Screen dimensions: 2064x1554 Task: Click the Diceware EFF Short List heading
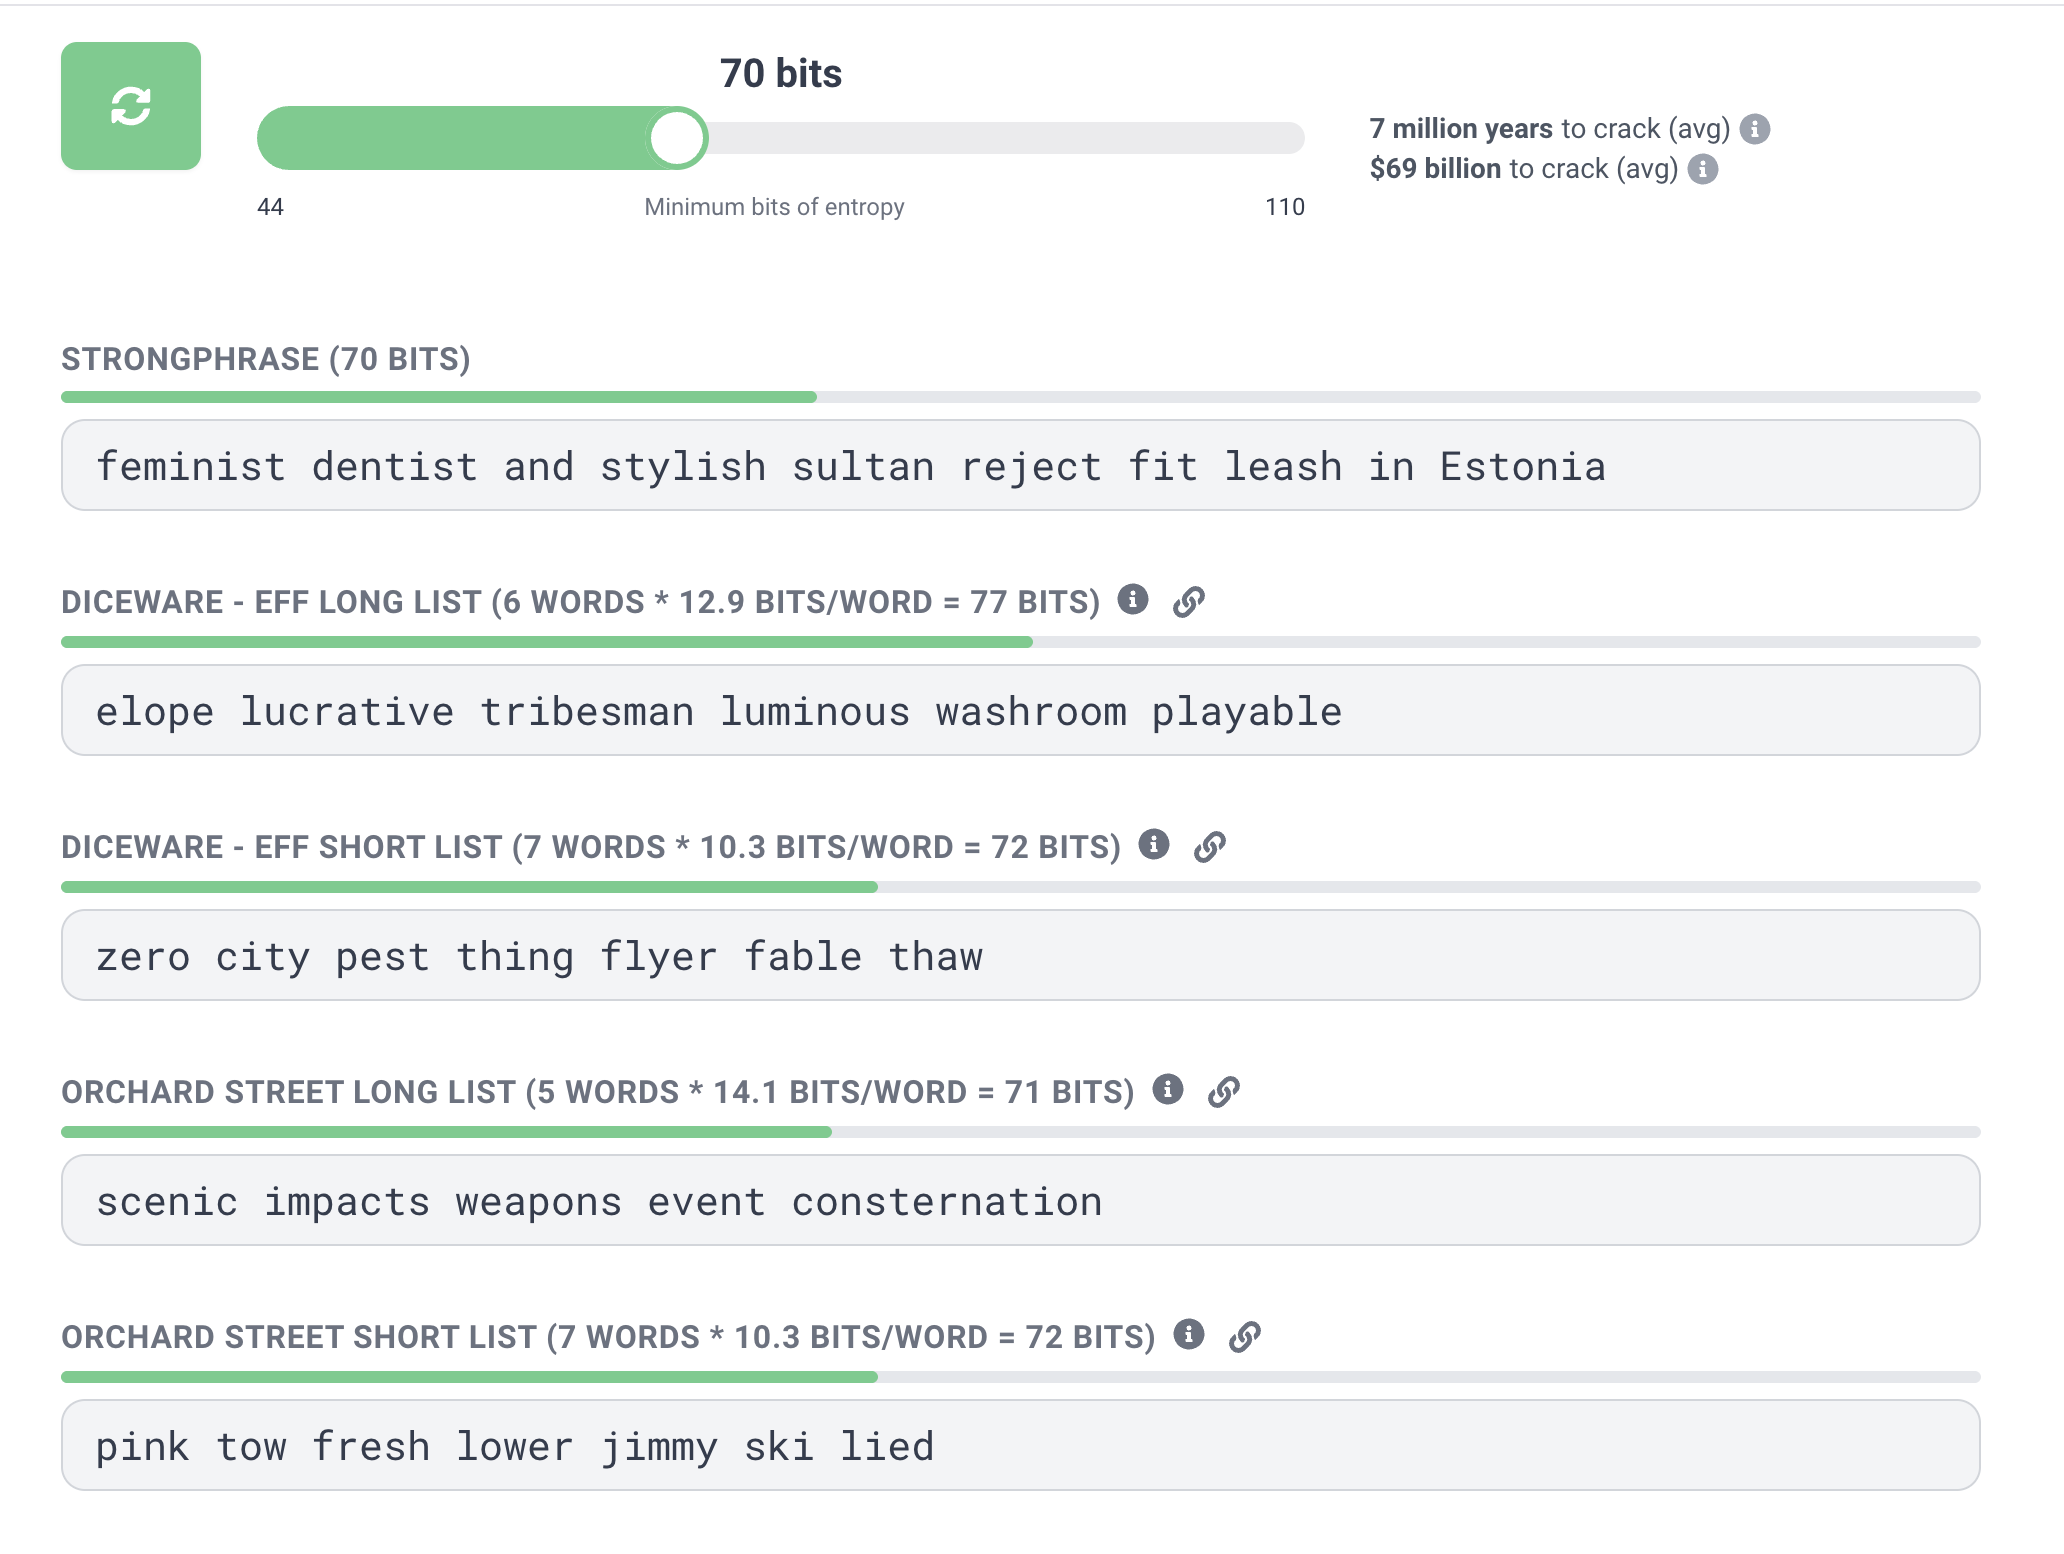coord(591,847)
